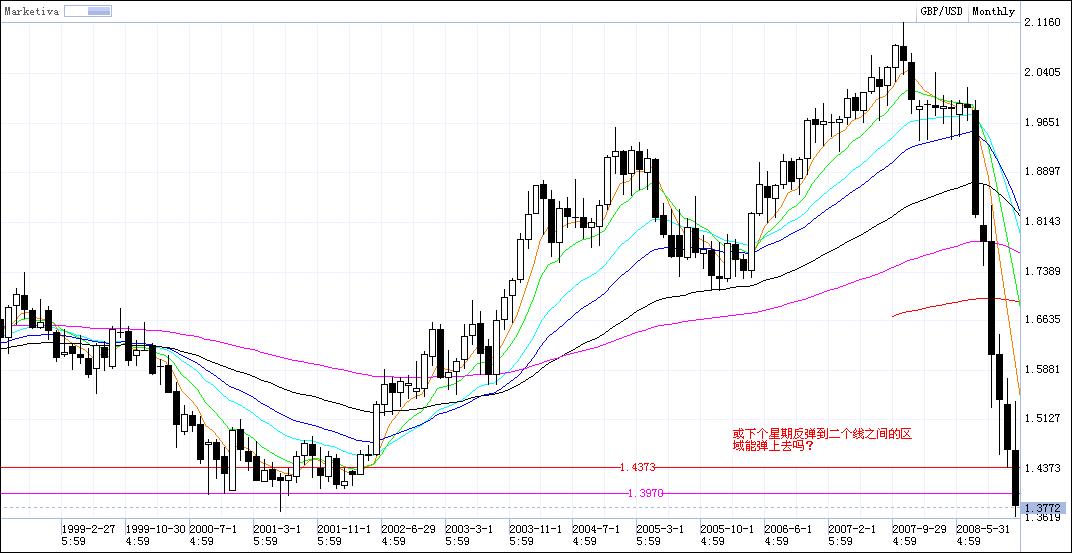Open the GBP/USD symbol selector
Image resolution: width=1072 pixels, height=553 pixels.
pyautogui.click(x=941, y=12)
